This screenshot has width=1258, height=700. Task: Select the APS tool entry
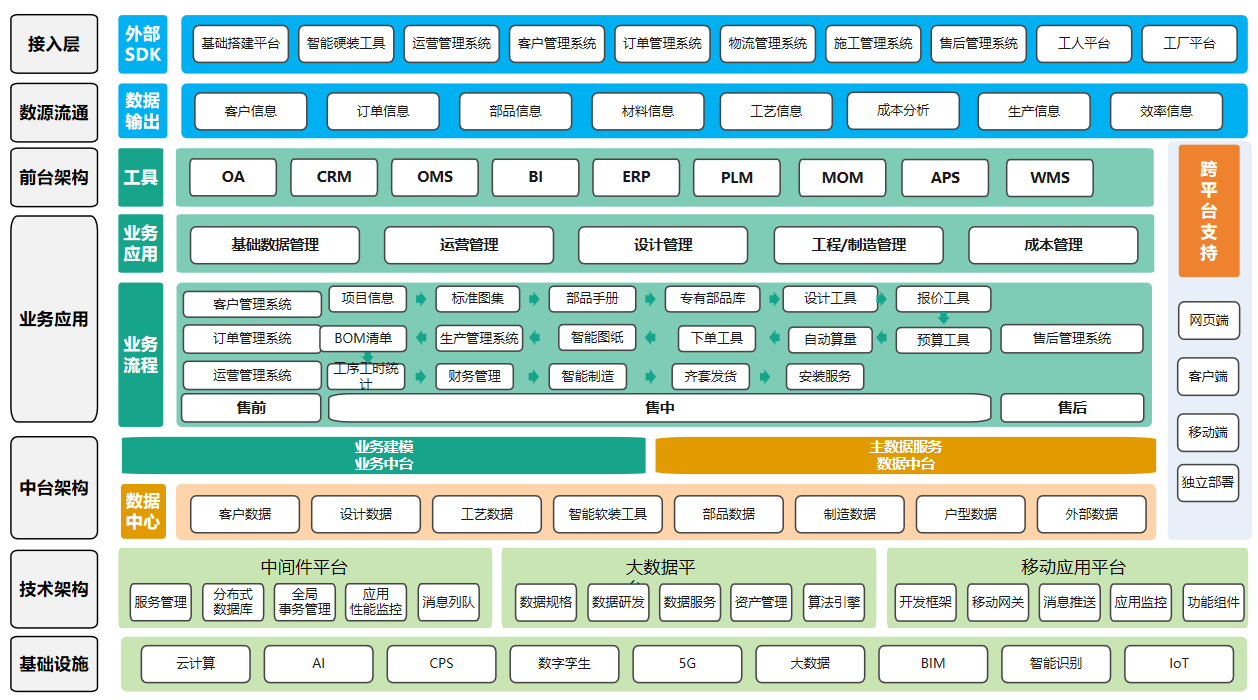pyautogui.click(x=944, y=177)
